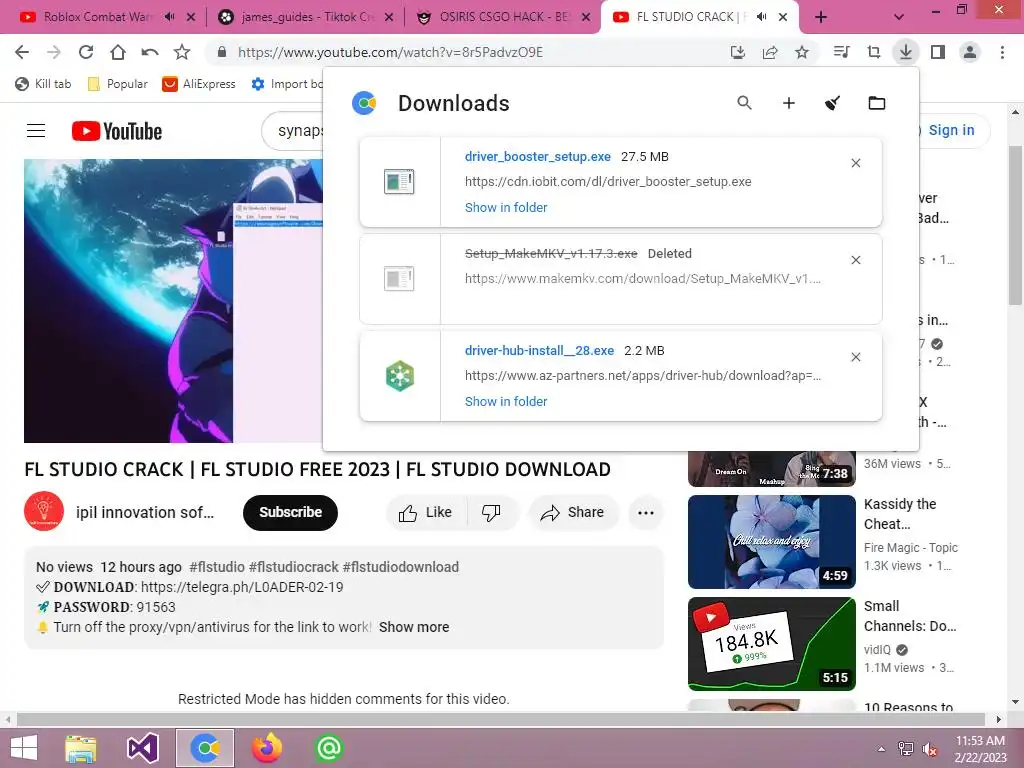Subscribe to ipil innovation channel
The width and height of the screenshot is (1024, 768).
tap(291, 513)
